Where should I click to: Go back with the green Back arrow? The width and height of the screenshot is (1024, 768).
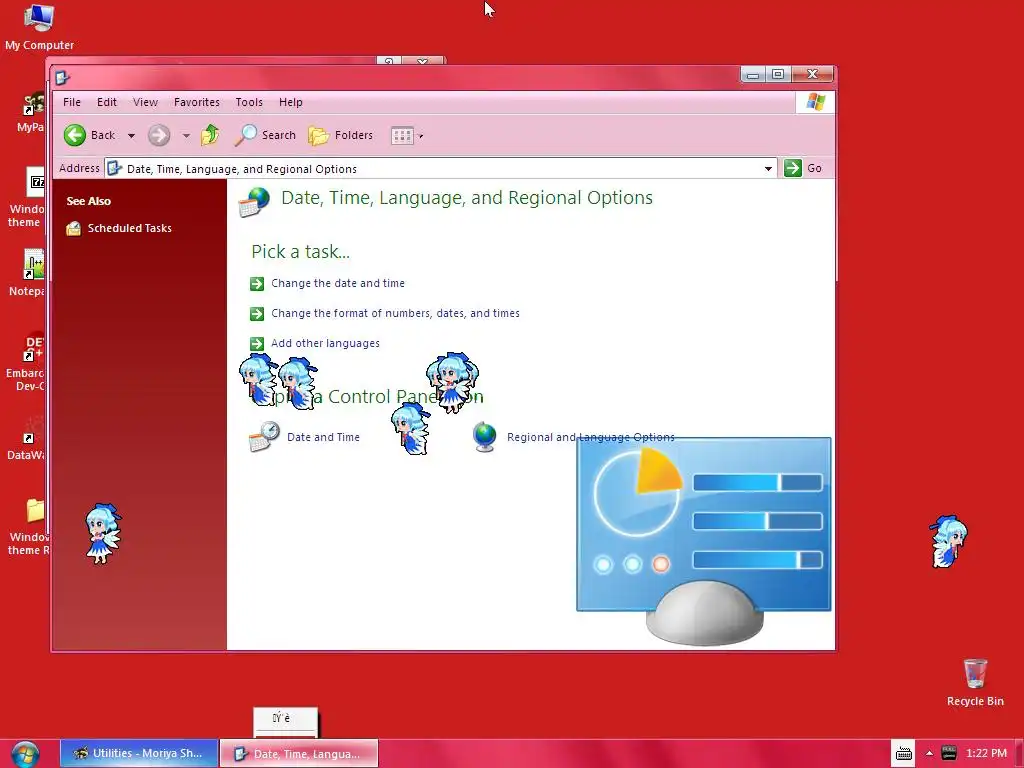point(89,135)
